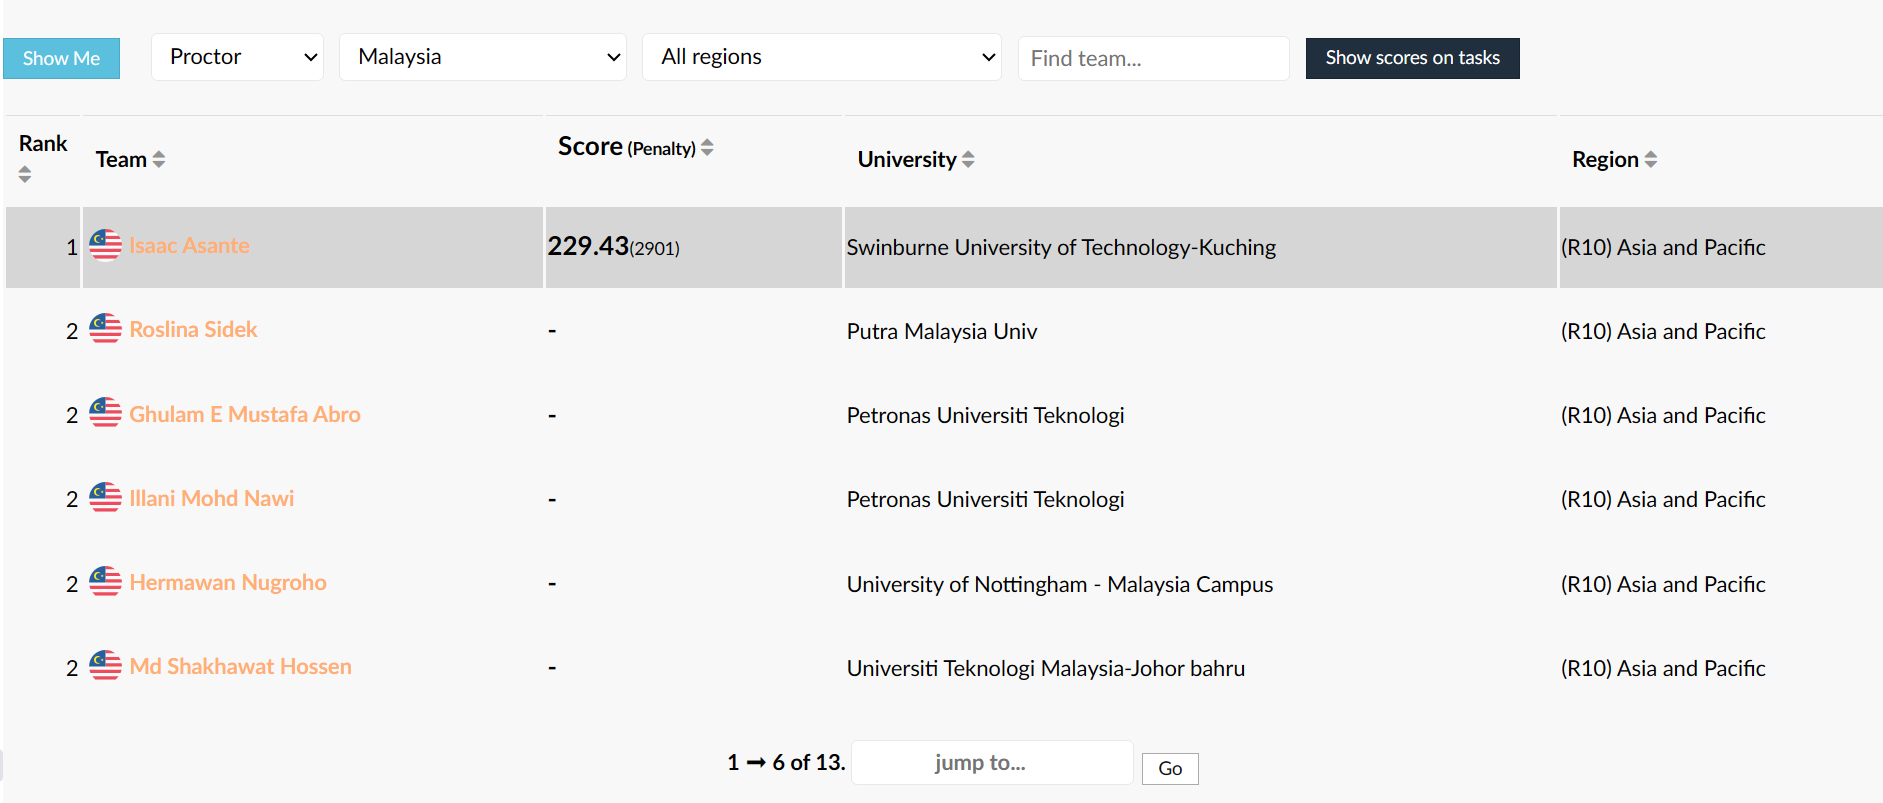Click the Go pagination button
This screenshot has height=803, width=1883.
(1170, 768)
